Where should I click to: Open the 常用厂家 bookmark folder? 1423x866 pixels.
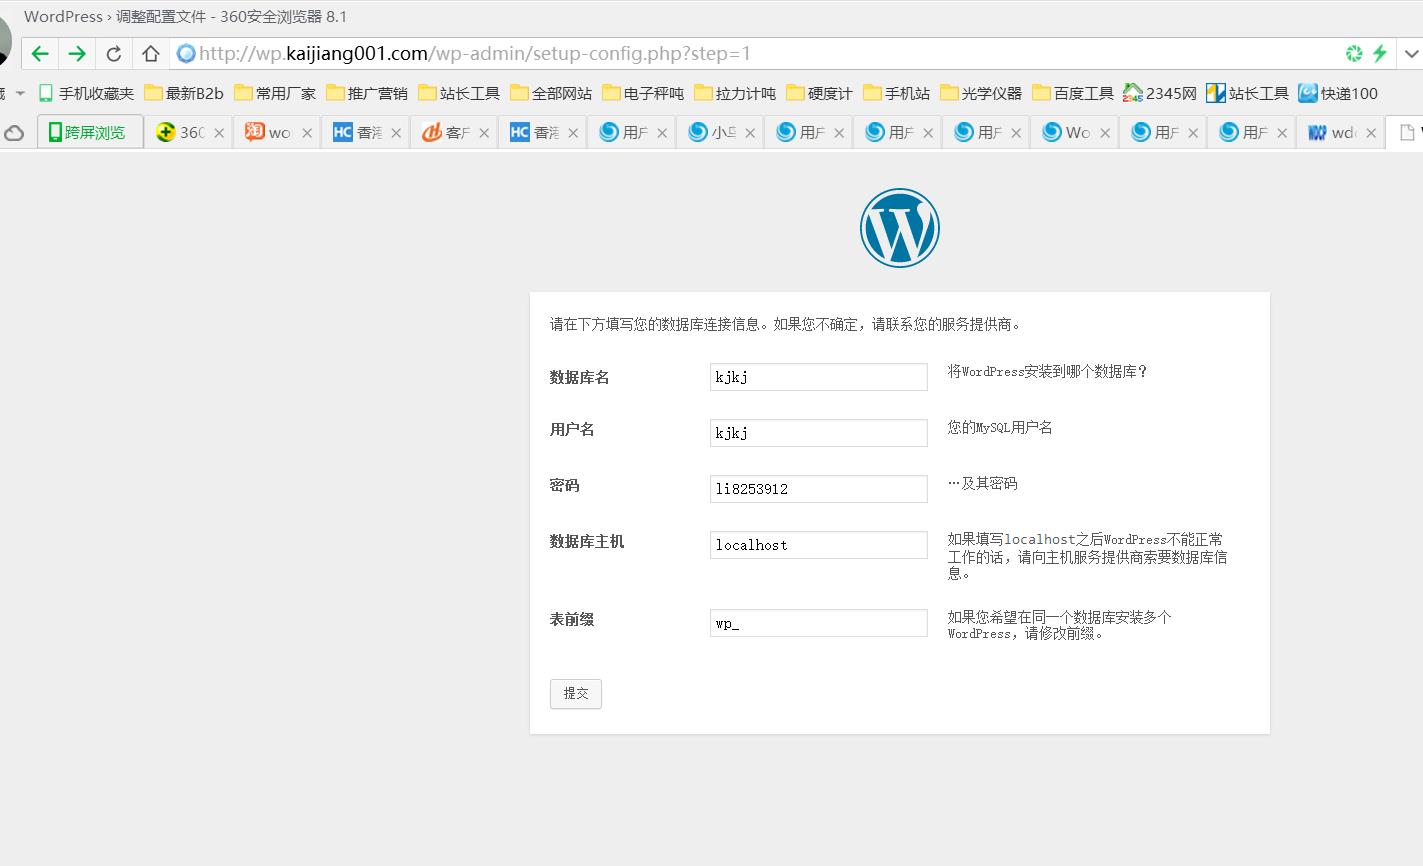(275, 93)
